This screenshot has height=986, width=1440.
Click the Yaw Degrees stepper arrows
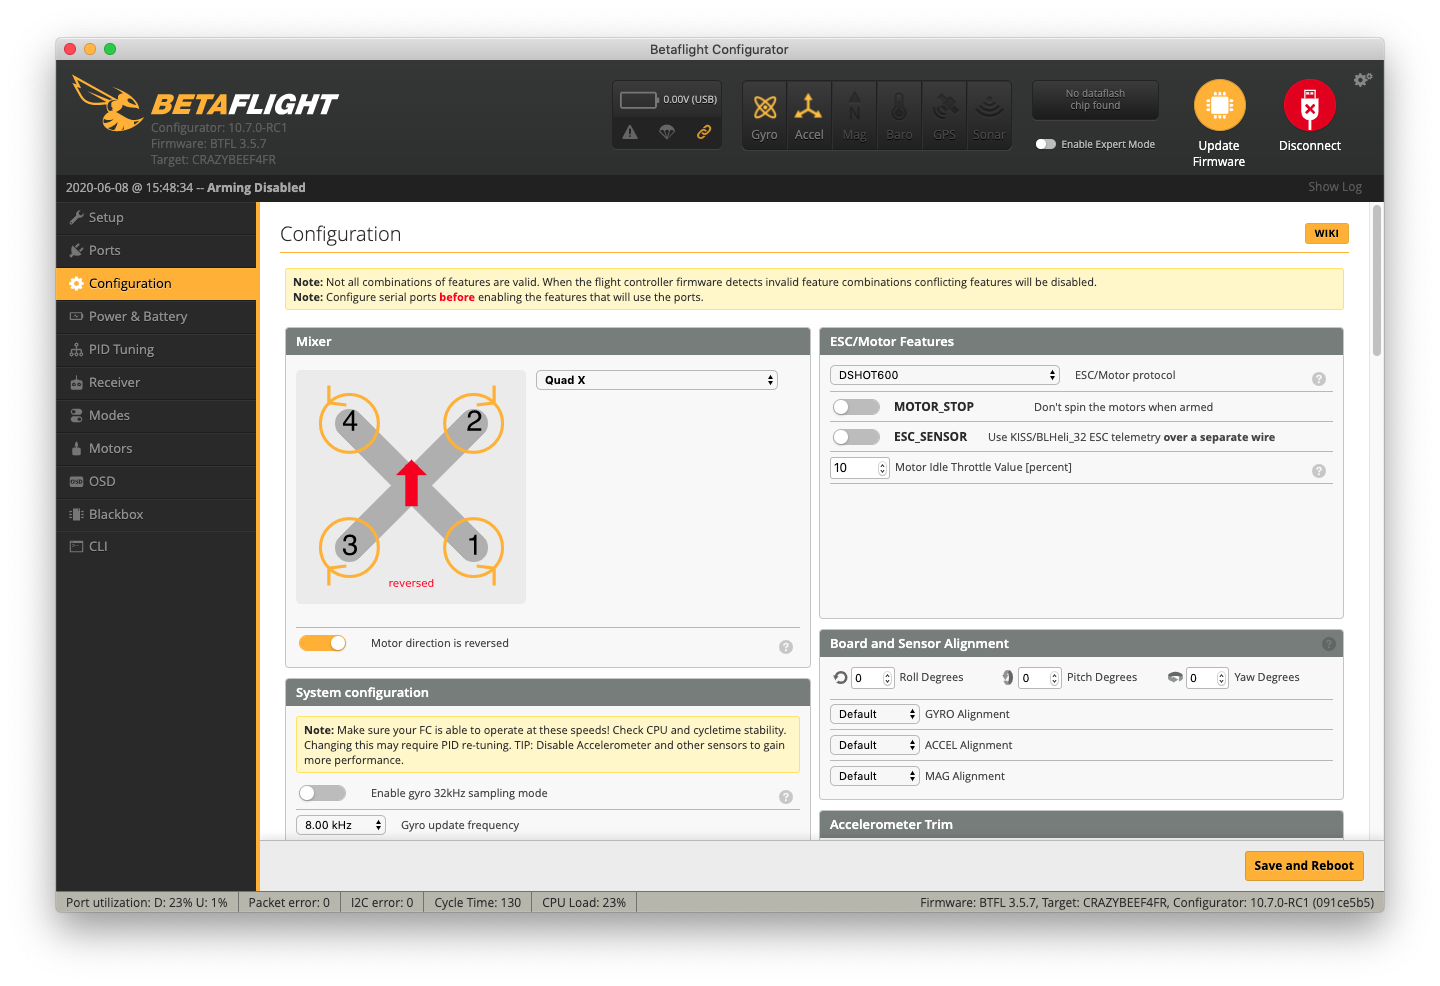(x=1222, y=678)
